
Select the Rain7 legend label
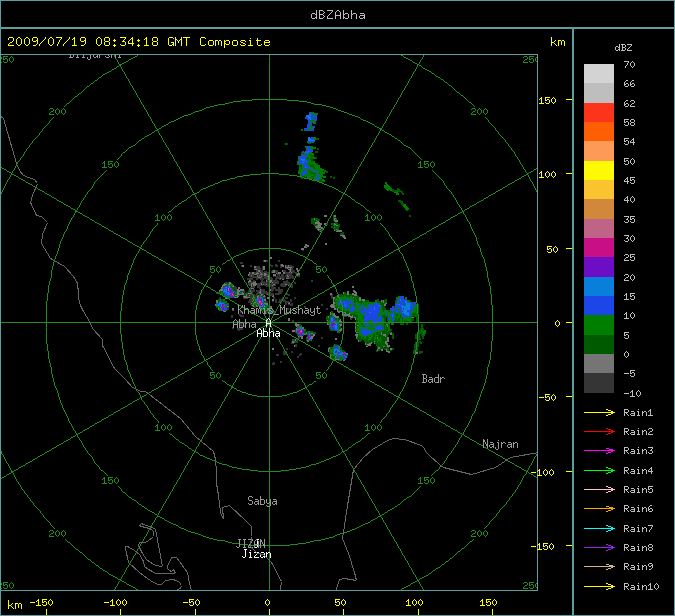tap(638, 528)
